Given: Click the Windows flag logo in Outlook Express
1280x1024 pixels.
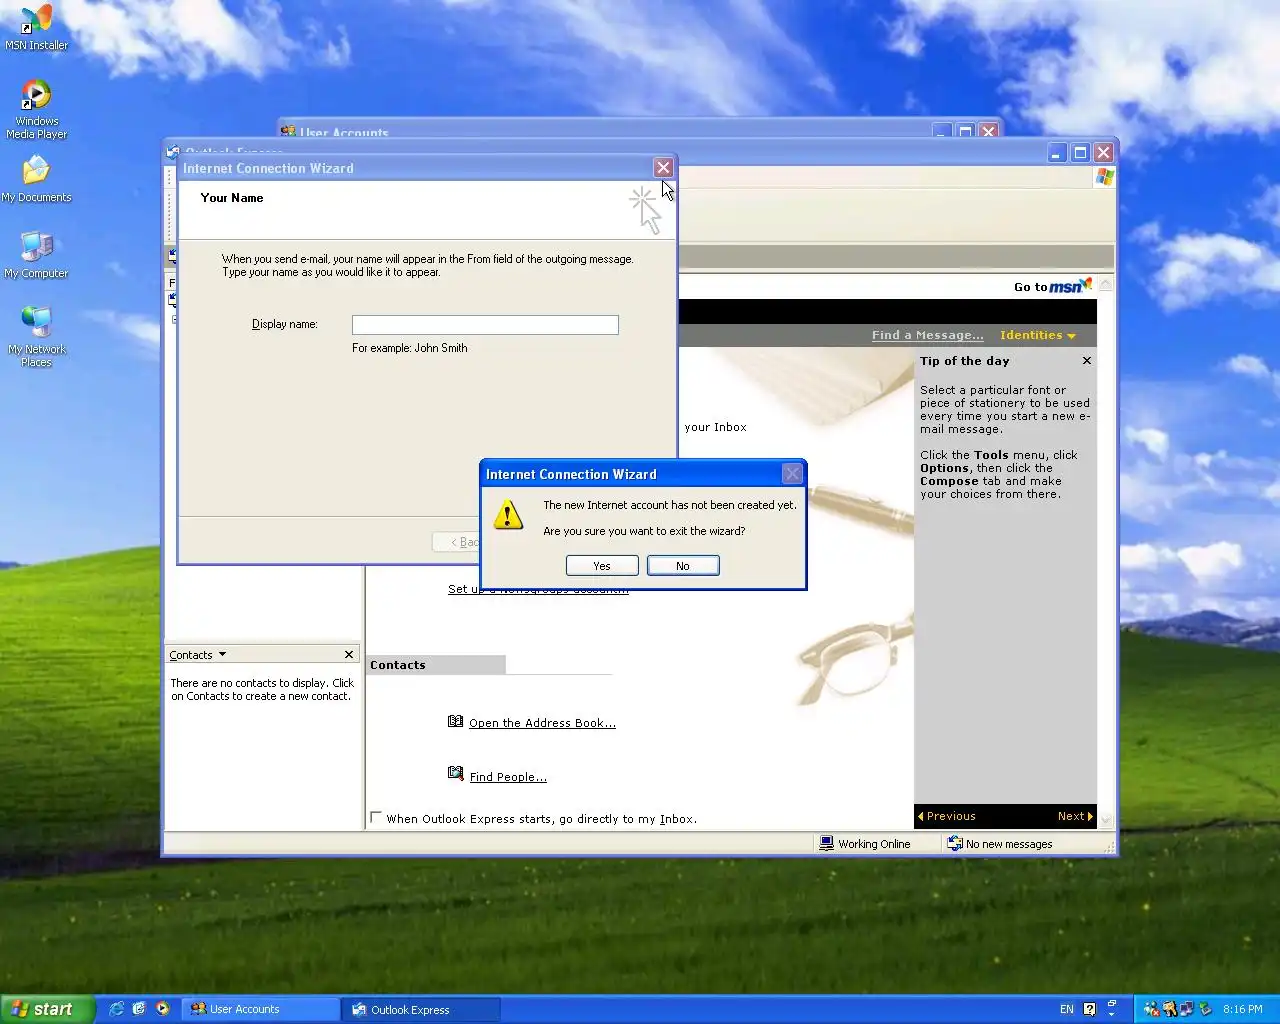Looking at the screenshot, I should [1104, 176].
